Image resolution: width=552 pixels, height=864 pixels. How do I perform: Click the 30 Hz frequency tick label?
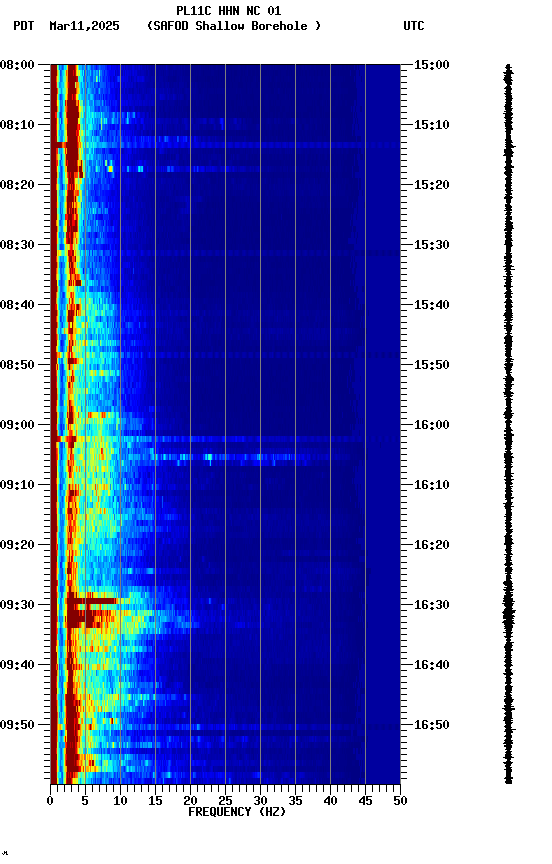[x=260, y=801]
